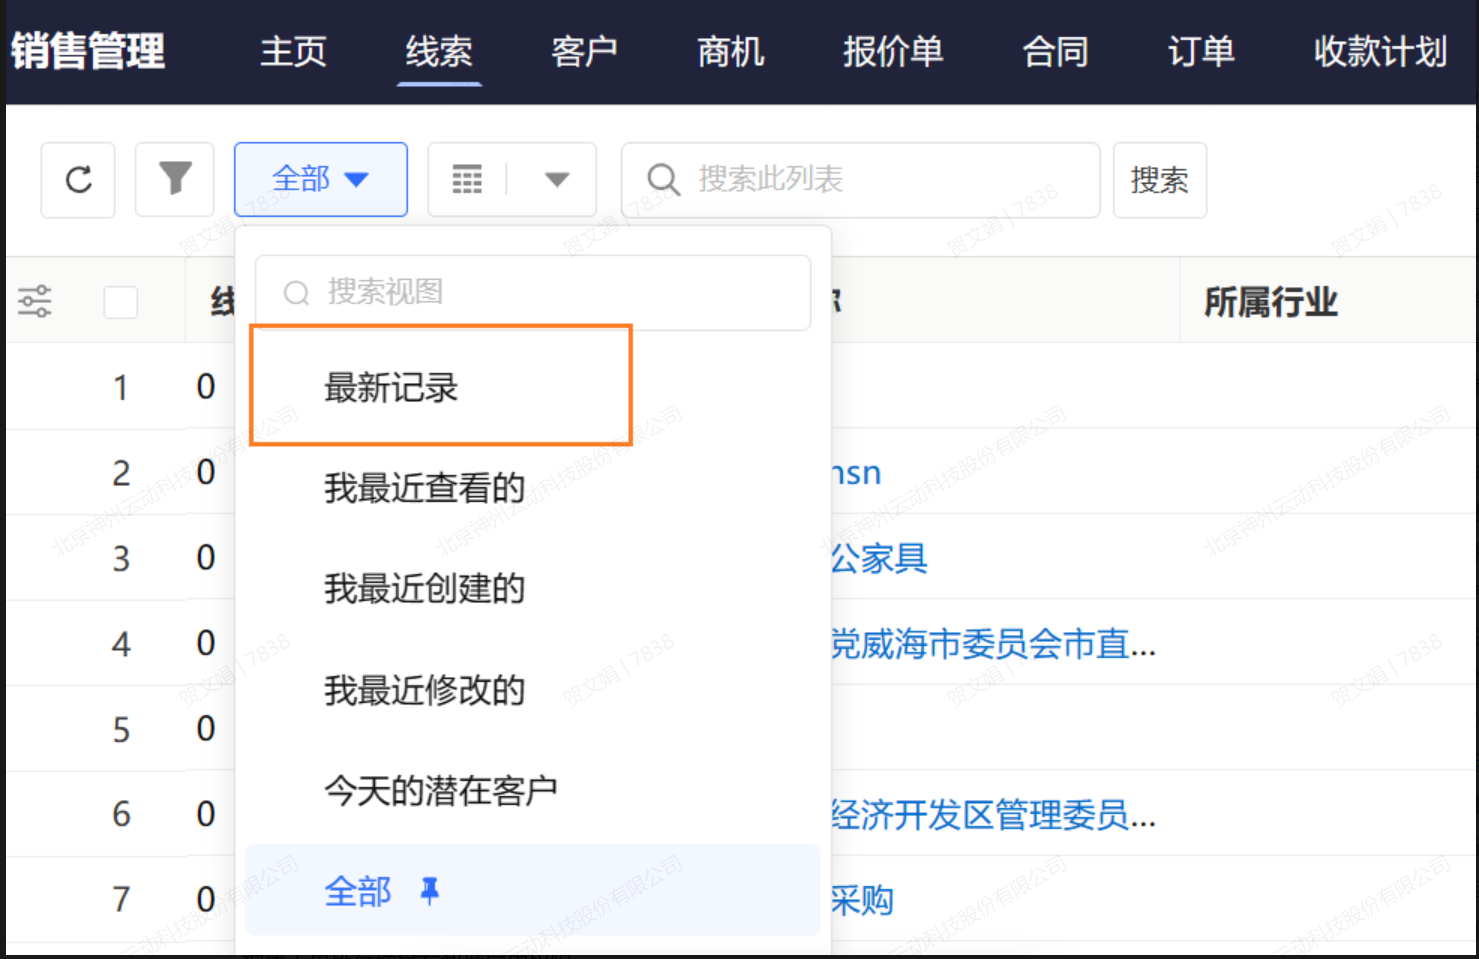This screenshot has width=1479, height=959.
Task: Switch to the 客户 tab
Action: click(584, 52)
